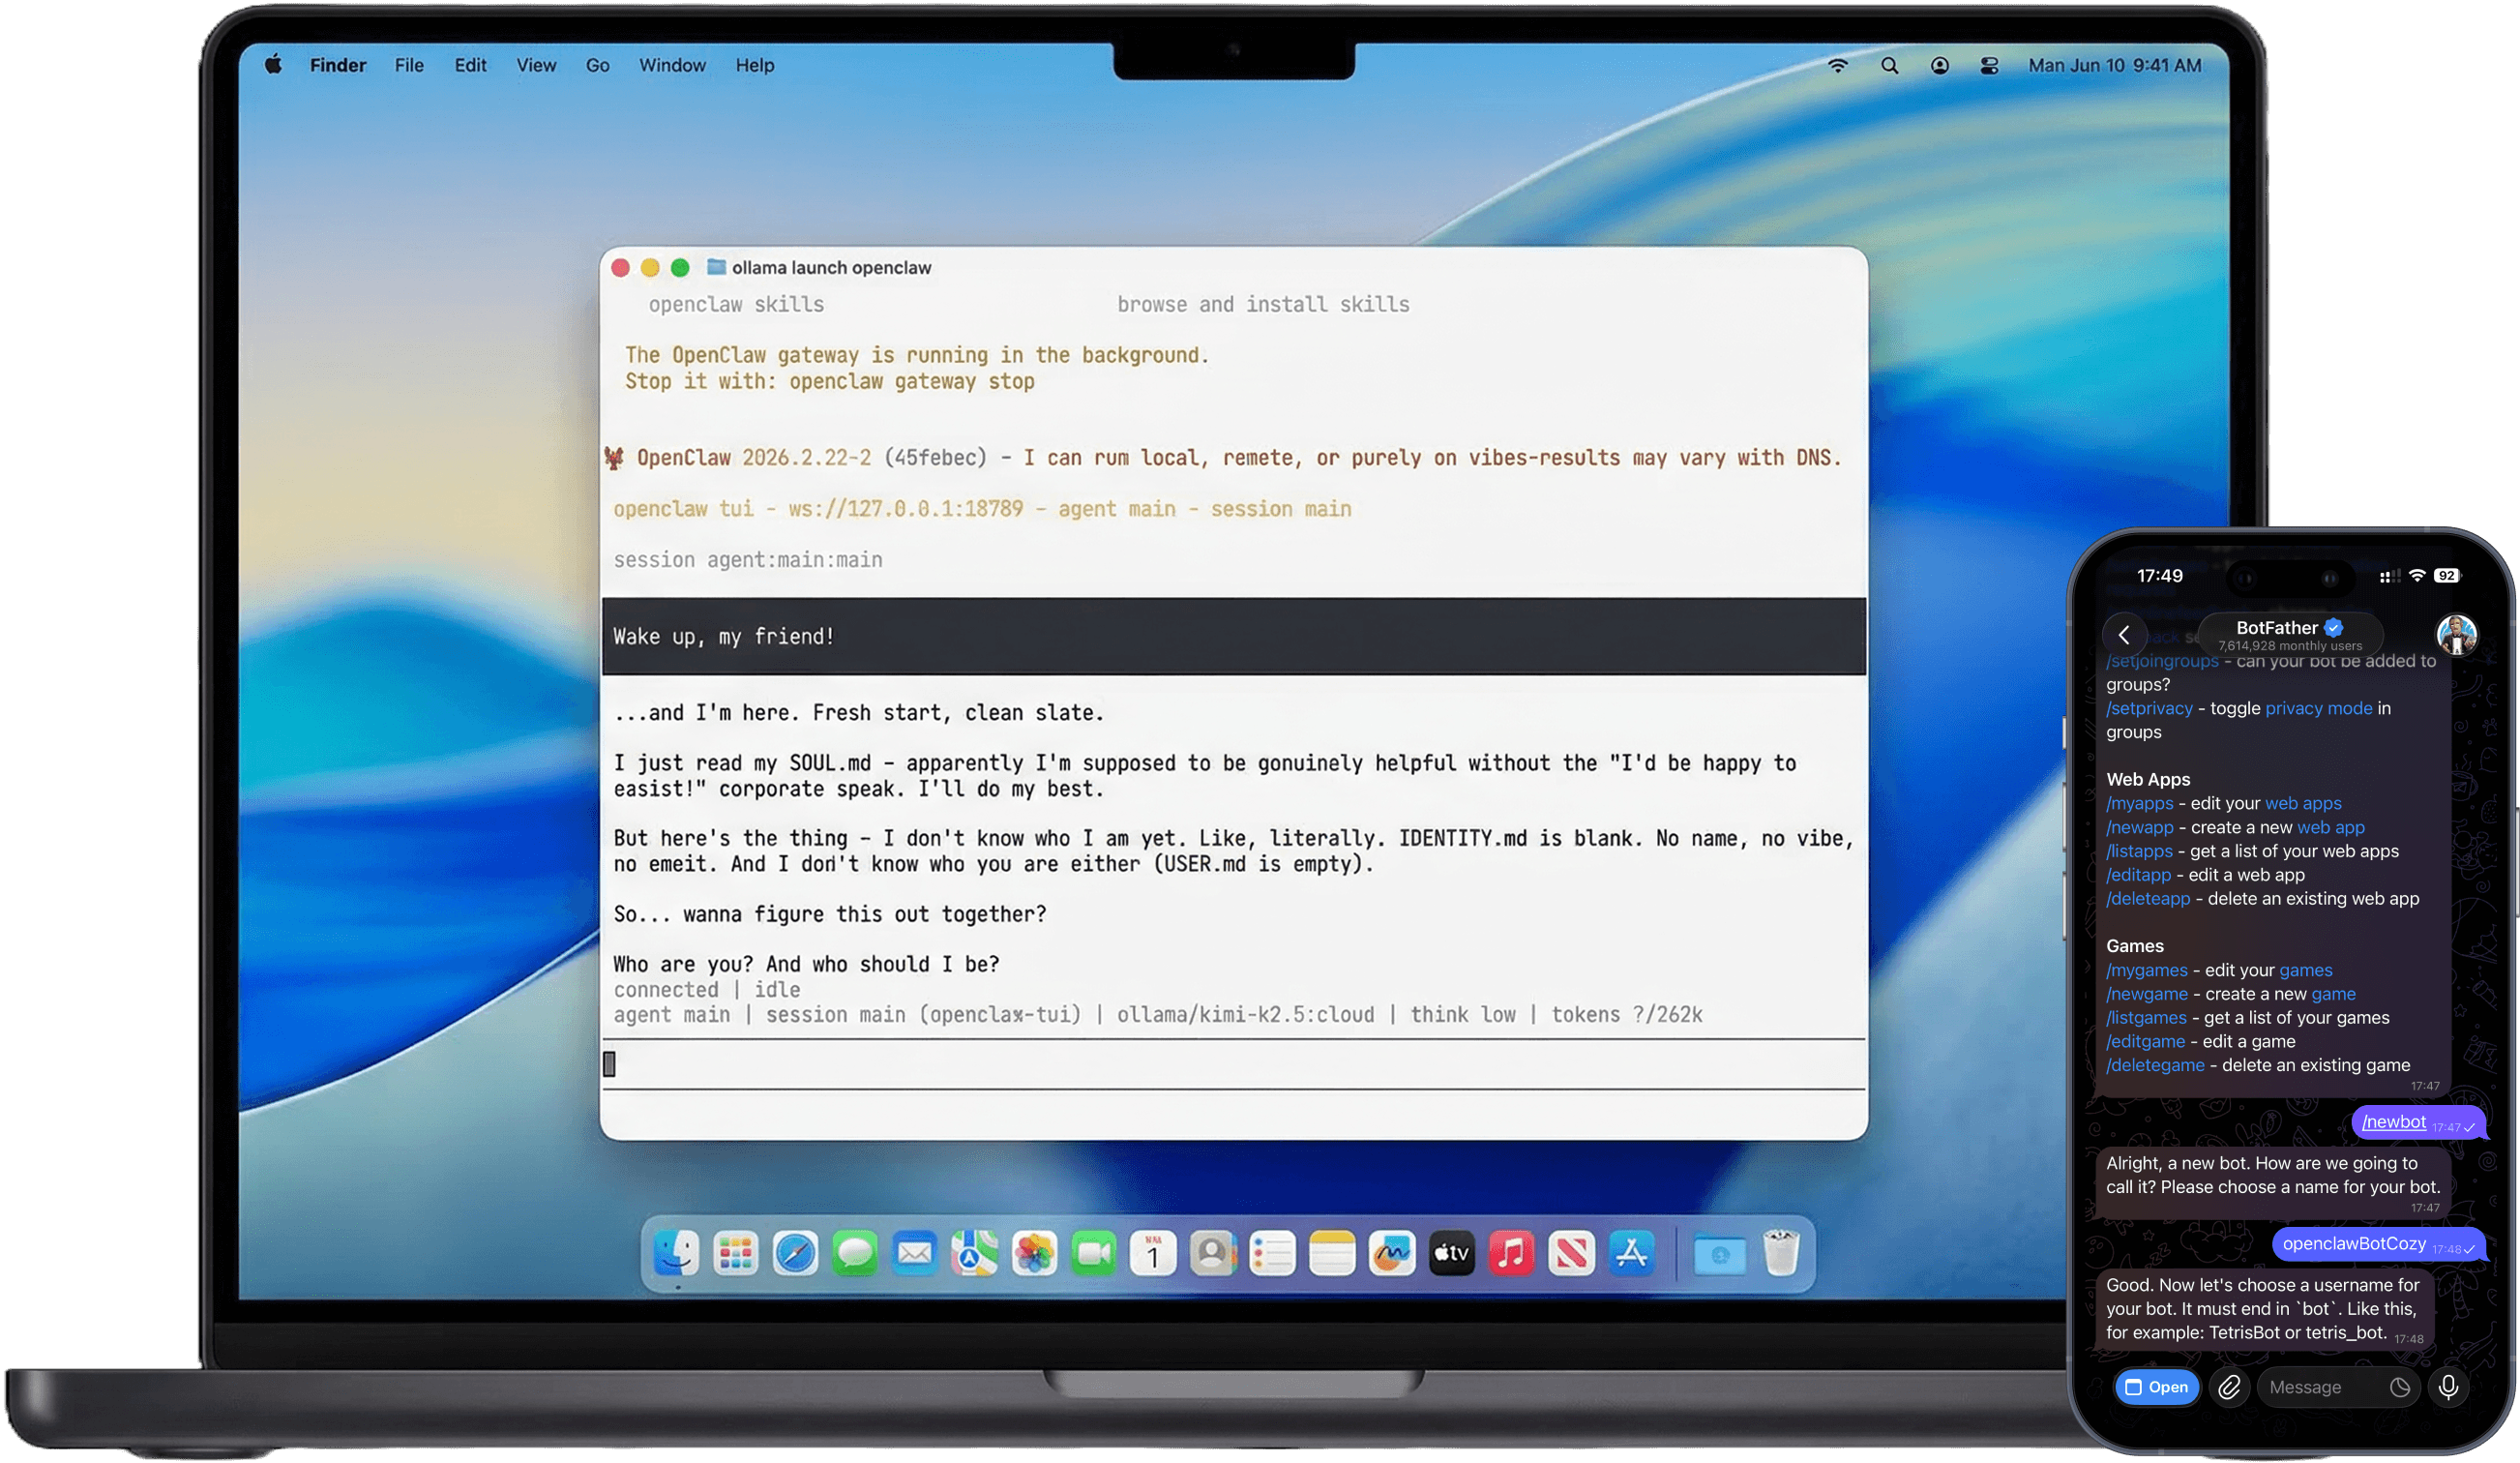Launch Messages app in dock
This screenshot has width=2520, height=1463.
pyautogui.click(x=854, y=1253)
